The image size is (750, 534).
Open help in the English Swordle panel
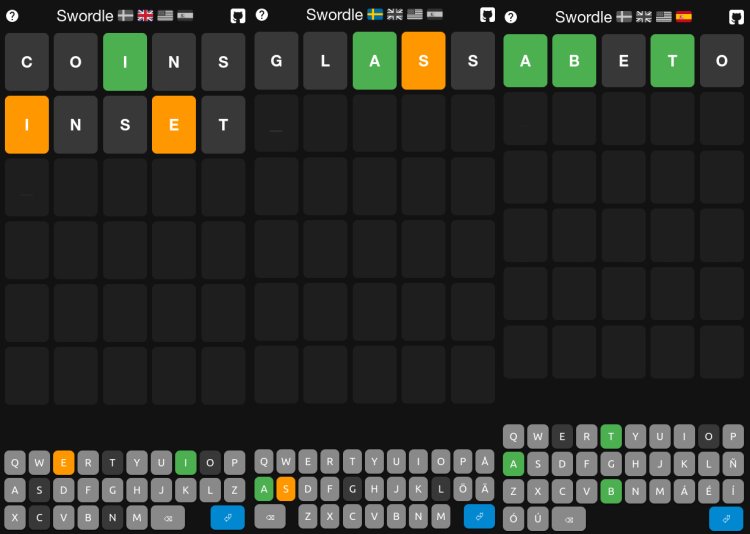click(x=12, y=16)
